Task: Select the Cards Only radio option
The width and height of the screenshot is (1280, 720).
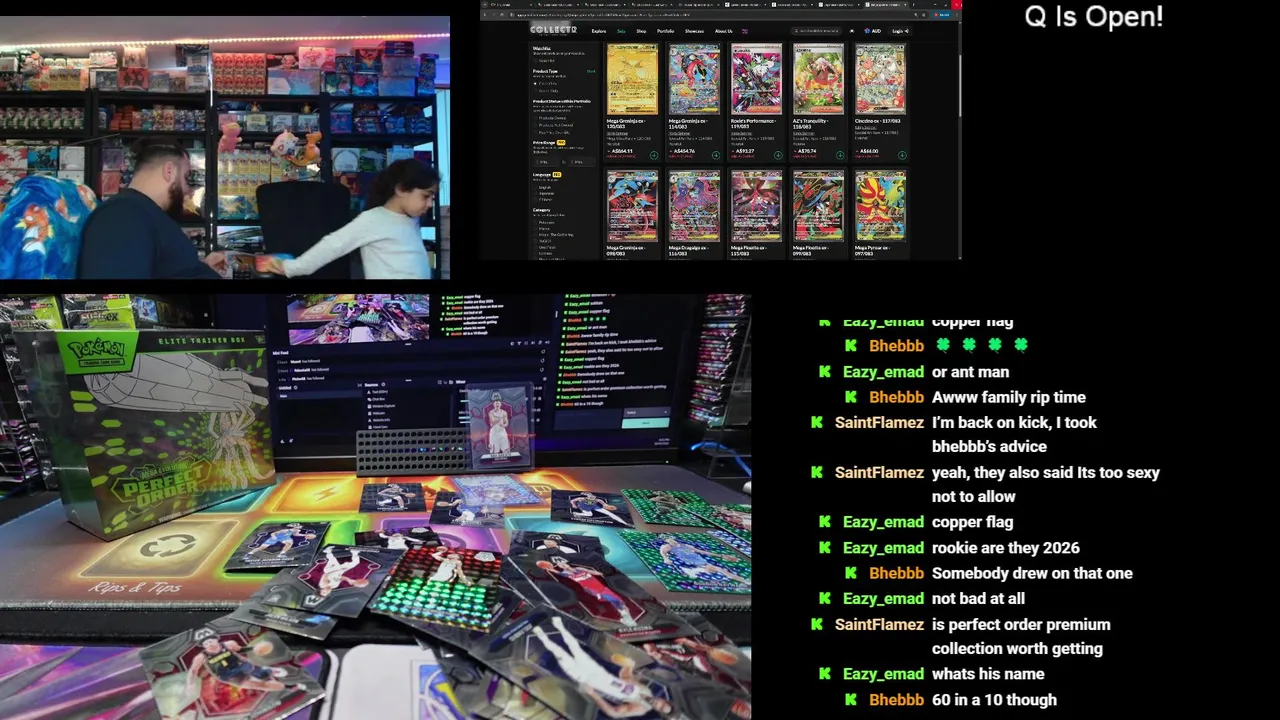Action: pos(535,84)
